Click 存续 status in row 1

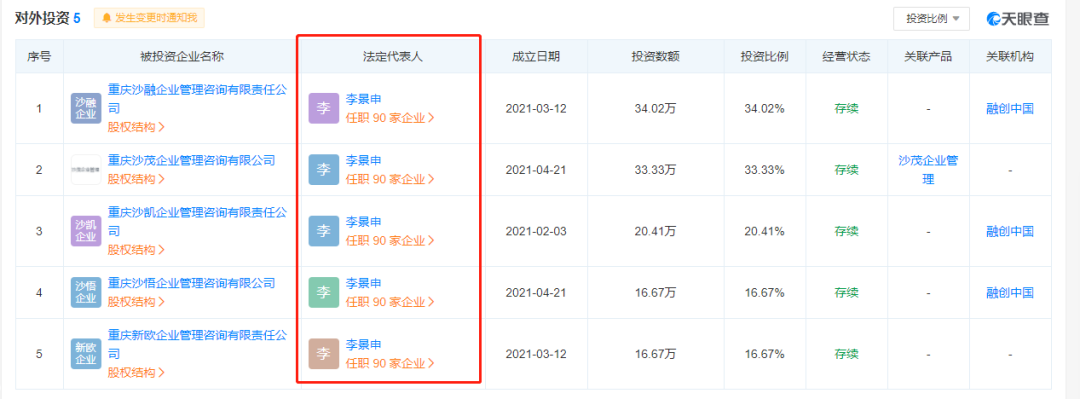coord(847,108)
